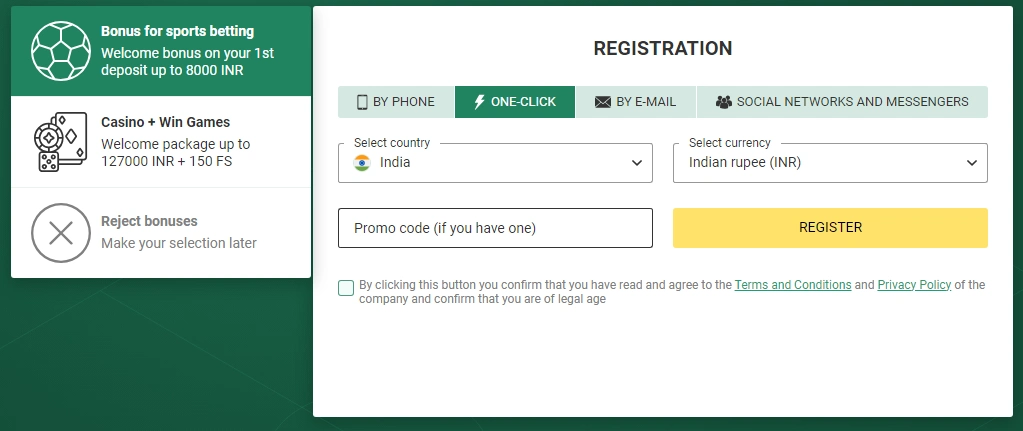Screen dimensions: 1023x431
Task: Click the lightning bolt One-Click icon
Action: (x=480, y=102)
